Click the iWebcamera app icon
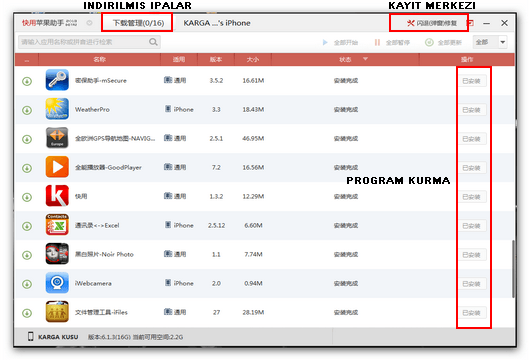Image resolution: width=530 pixels, height=360 pixels. [x=57, y=283]
